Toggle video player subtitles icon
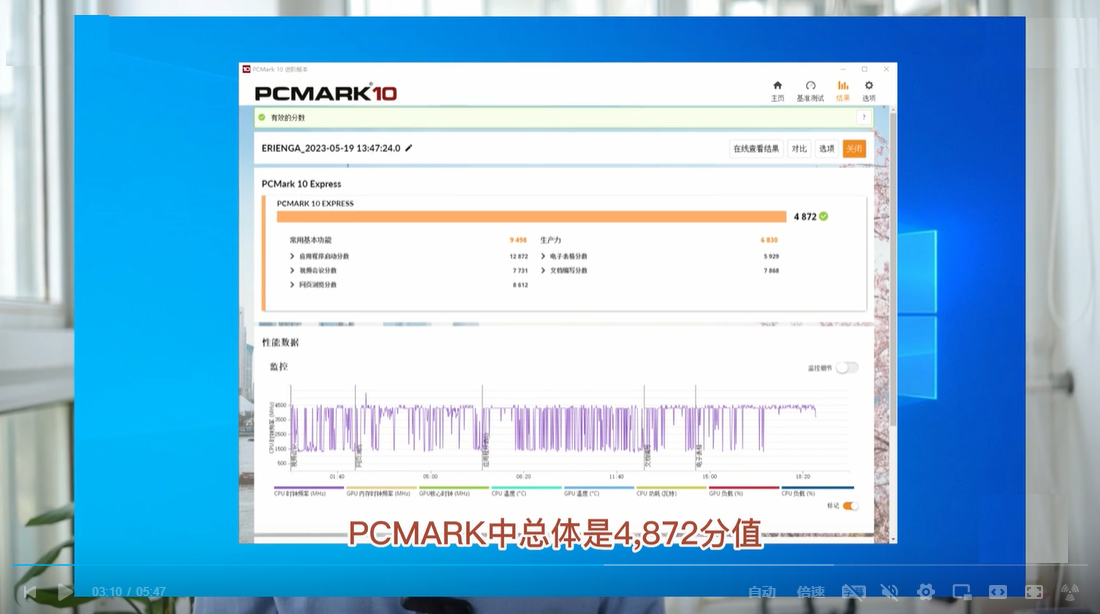Screen dimensions: 1100x614 click(854, 592)
